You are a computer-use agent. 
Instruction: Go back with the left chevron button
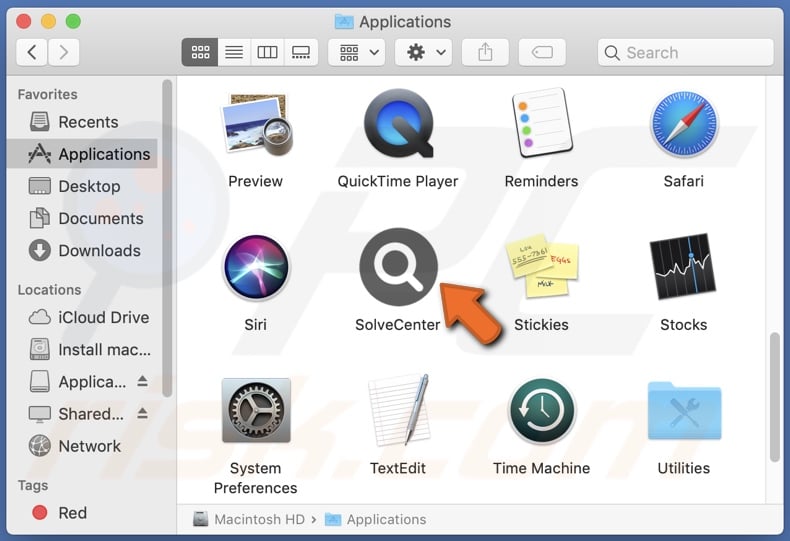tap(32, 52)
